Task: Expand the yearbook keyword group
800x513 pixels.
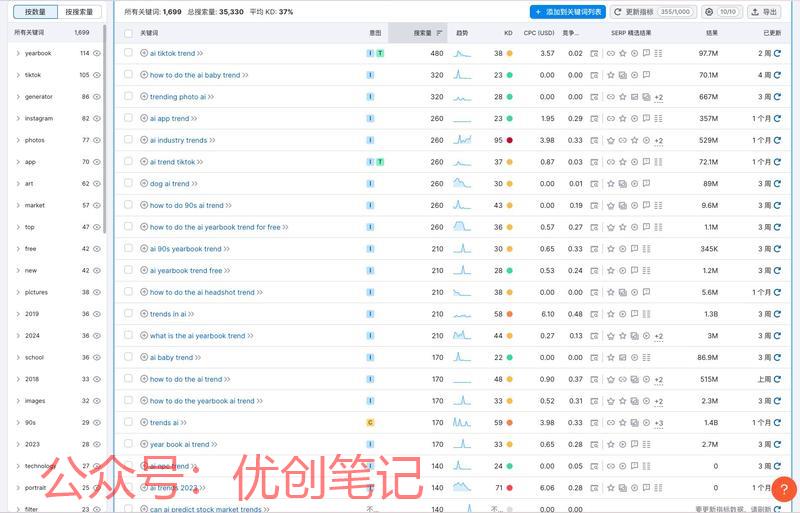Action: 18,53
